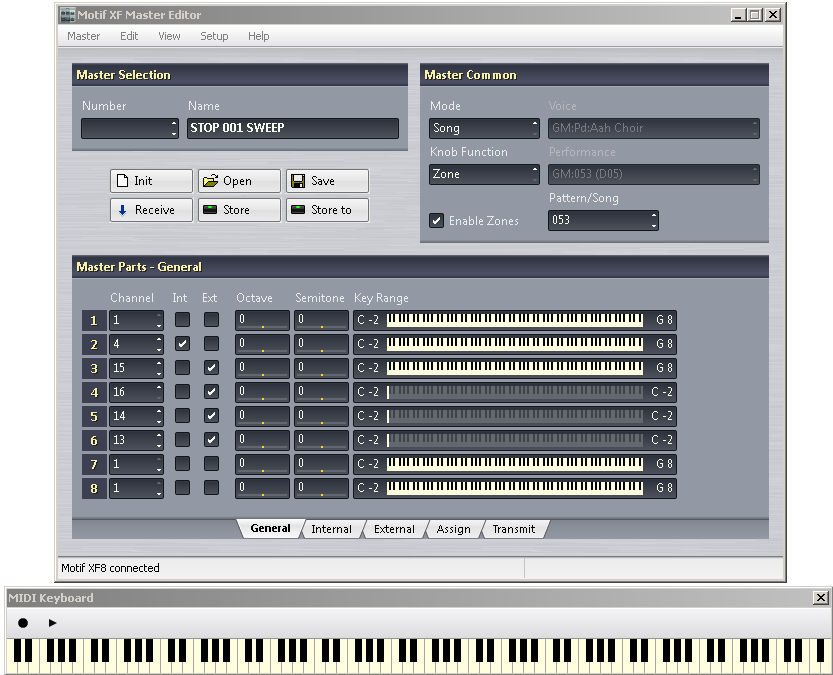Click the Name field STOP 001 SWEEP
The image size is (833, 675).
[293, 128]
